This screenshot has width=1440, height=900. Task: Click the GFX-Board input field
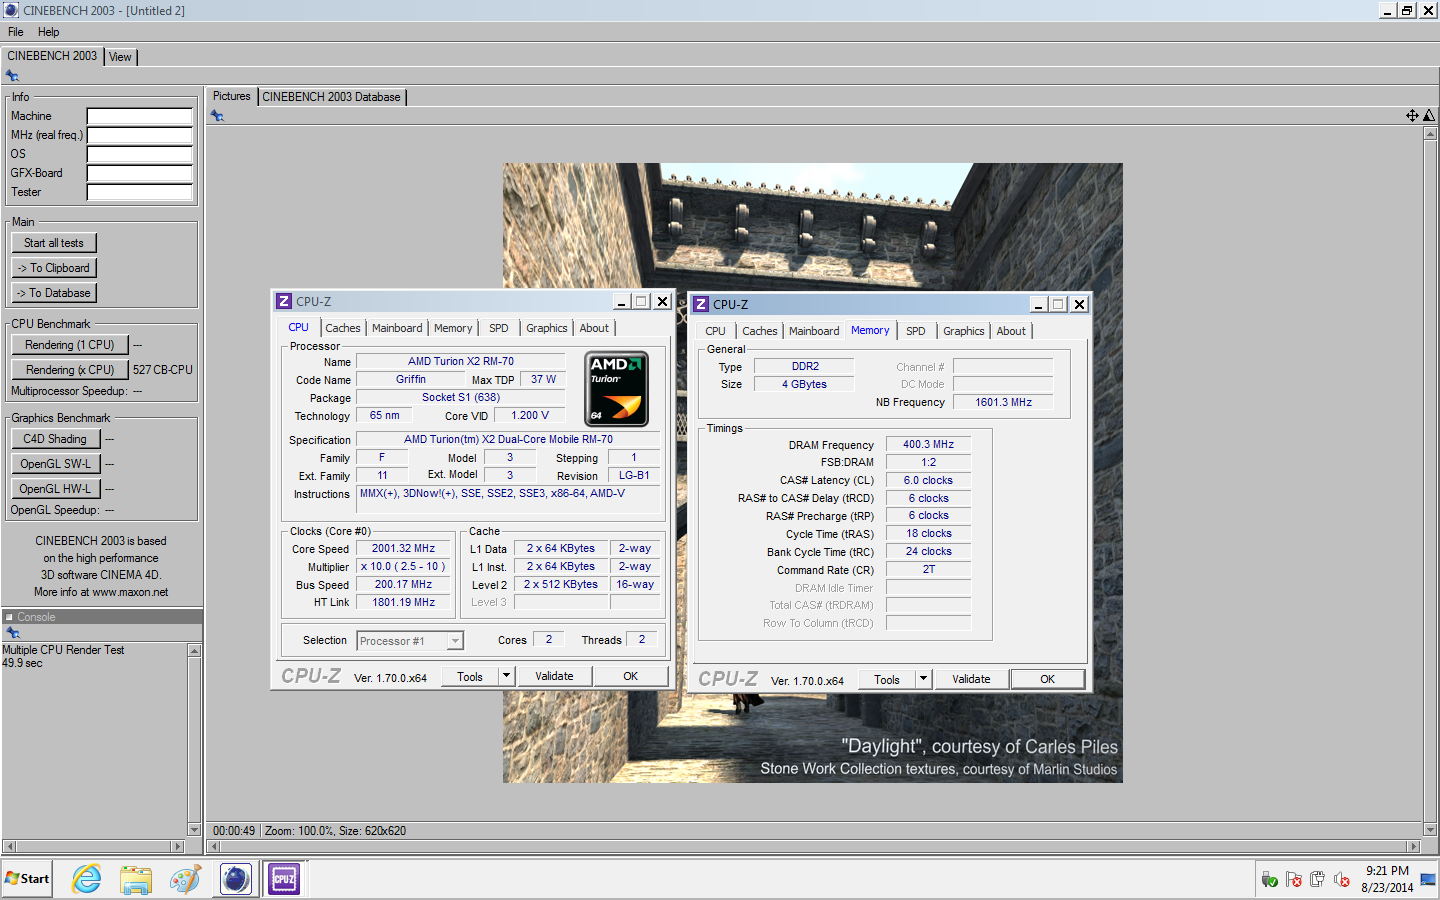tap(140, 173)
